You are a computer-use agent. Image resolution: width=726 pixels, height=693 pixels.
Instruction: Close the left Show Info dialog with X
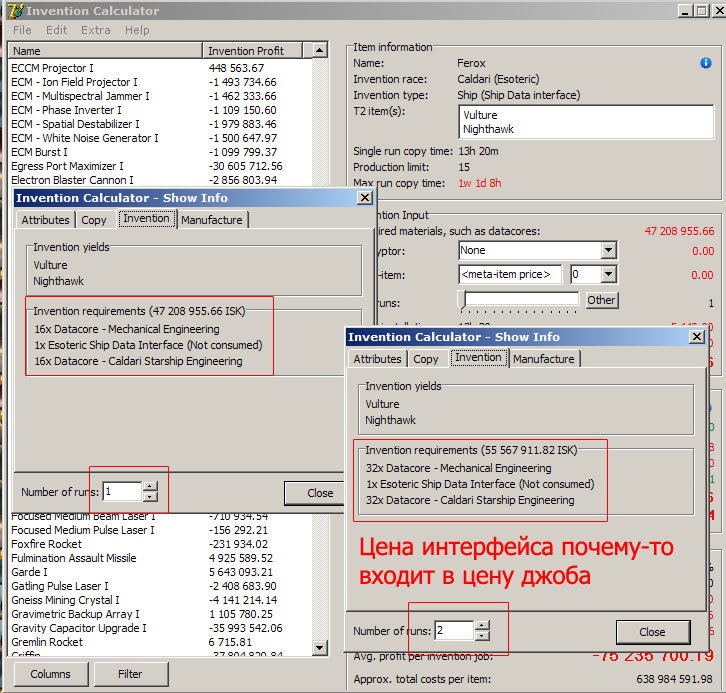(365, 198)
